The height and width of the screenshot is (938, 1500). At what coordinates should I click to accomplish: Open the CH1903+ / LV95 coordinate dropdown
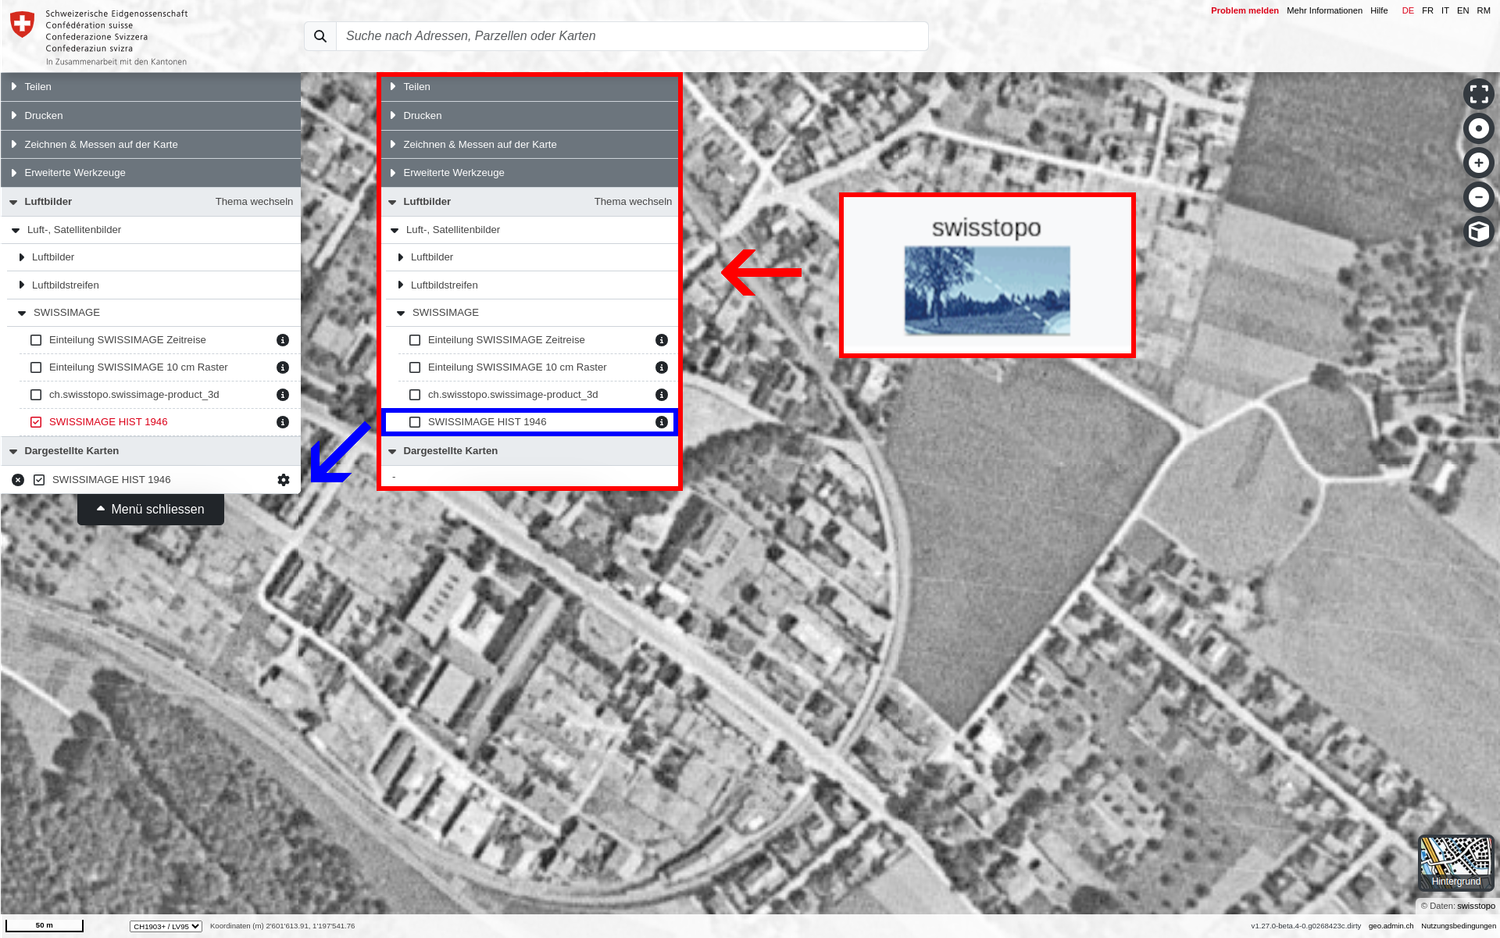pyautogui.click(x=166, y=926)
